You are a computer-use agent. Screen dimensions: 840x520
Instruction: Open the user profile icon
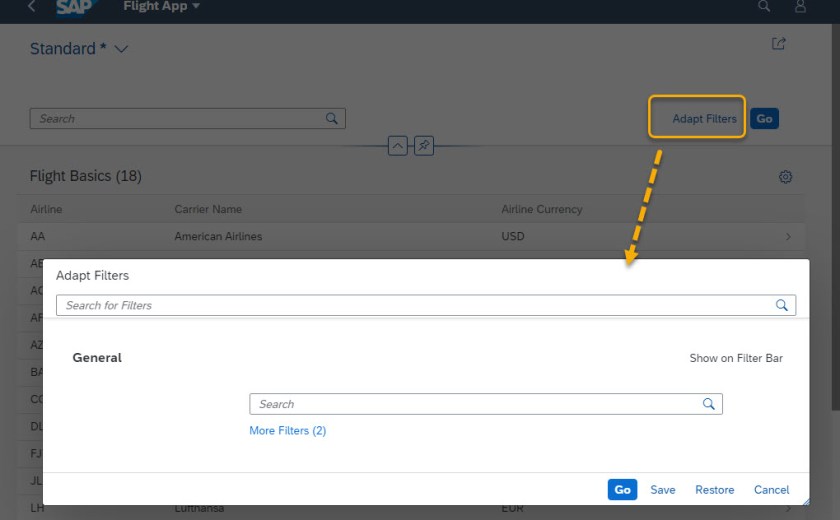pos(800,6)
